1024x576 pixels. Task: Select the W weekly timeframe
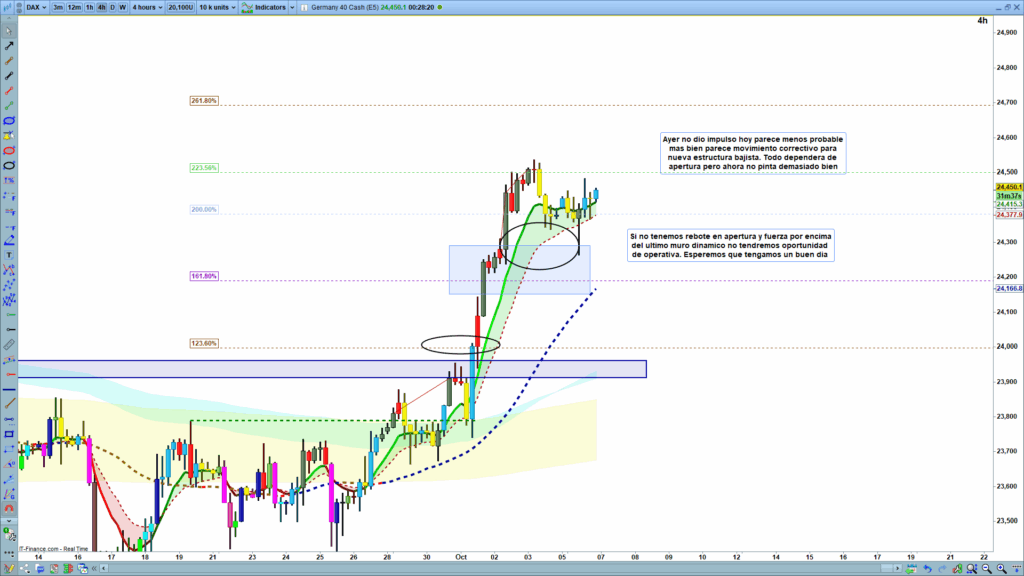[122, 7]
